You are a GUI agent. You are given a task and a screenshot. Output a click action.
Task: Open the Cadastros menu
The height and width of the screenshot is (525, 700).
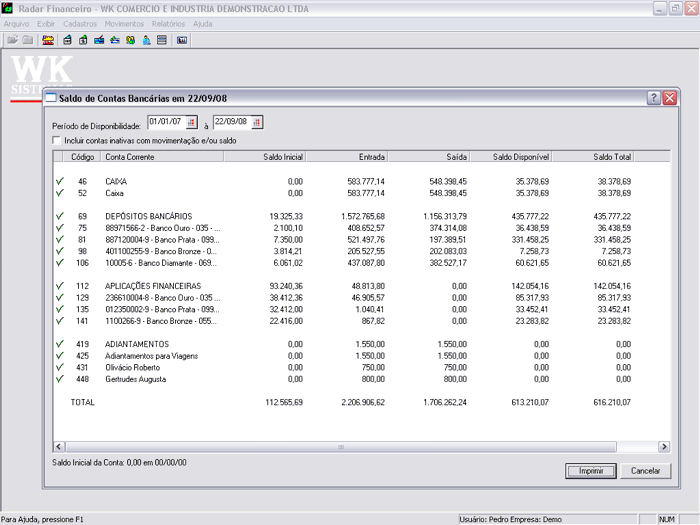(x=80, y=22)
